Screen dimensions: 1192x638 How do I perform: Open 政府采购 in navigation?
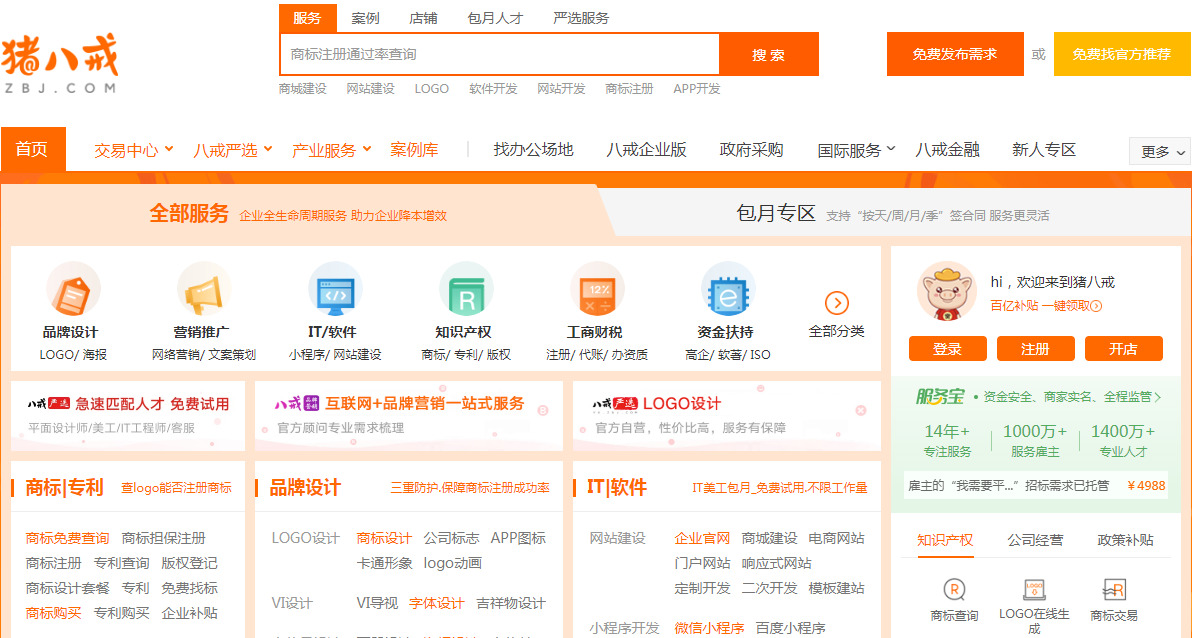[751, 150]
